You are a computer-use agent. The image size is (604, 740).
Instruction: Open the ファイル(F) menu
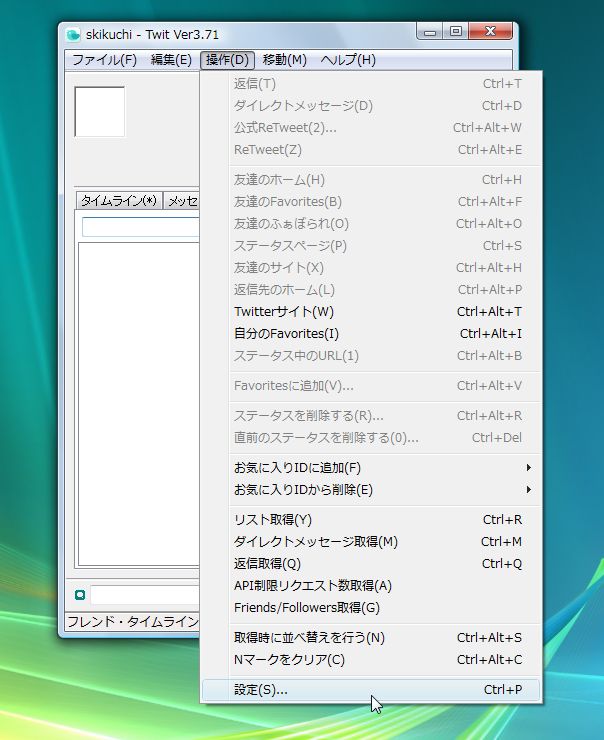(x=104, y=60)
